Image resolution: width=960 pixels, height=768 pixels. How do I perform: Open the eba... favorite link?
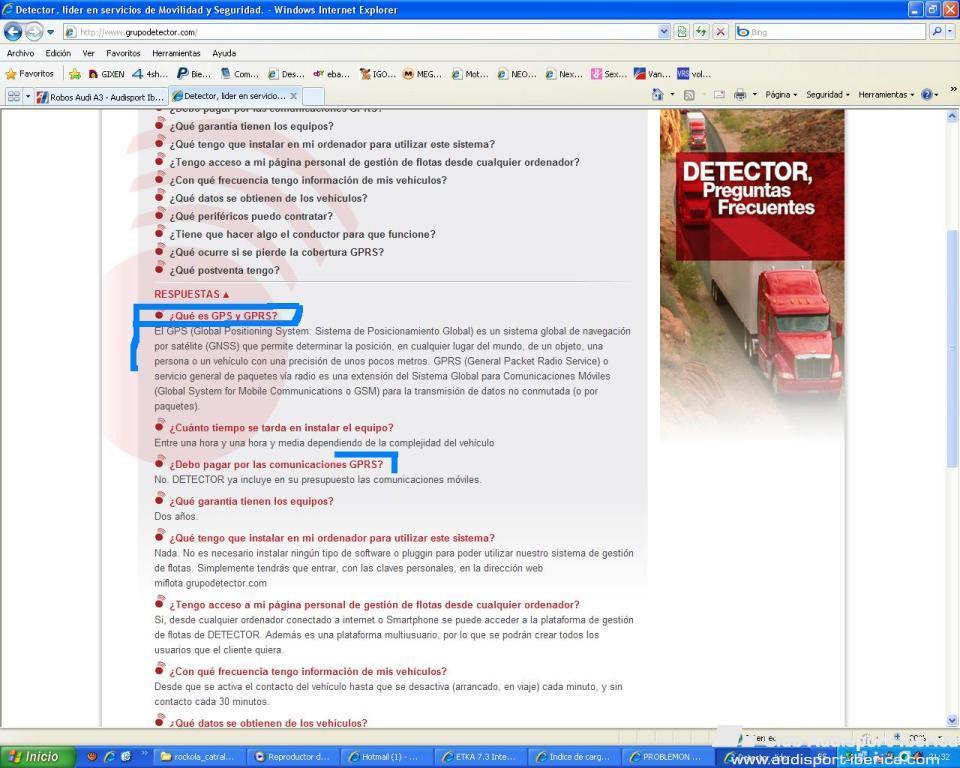pyautogui.click(x=331, y=74)
